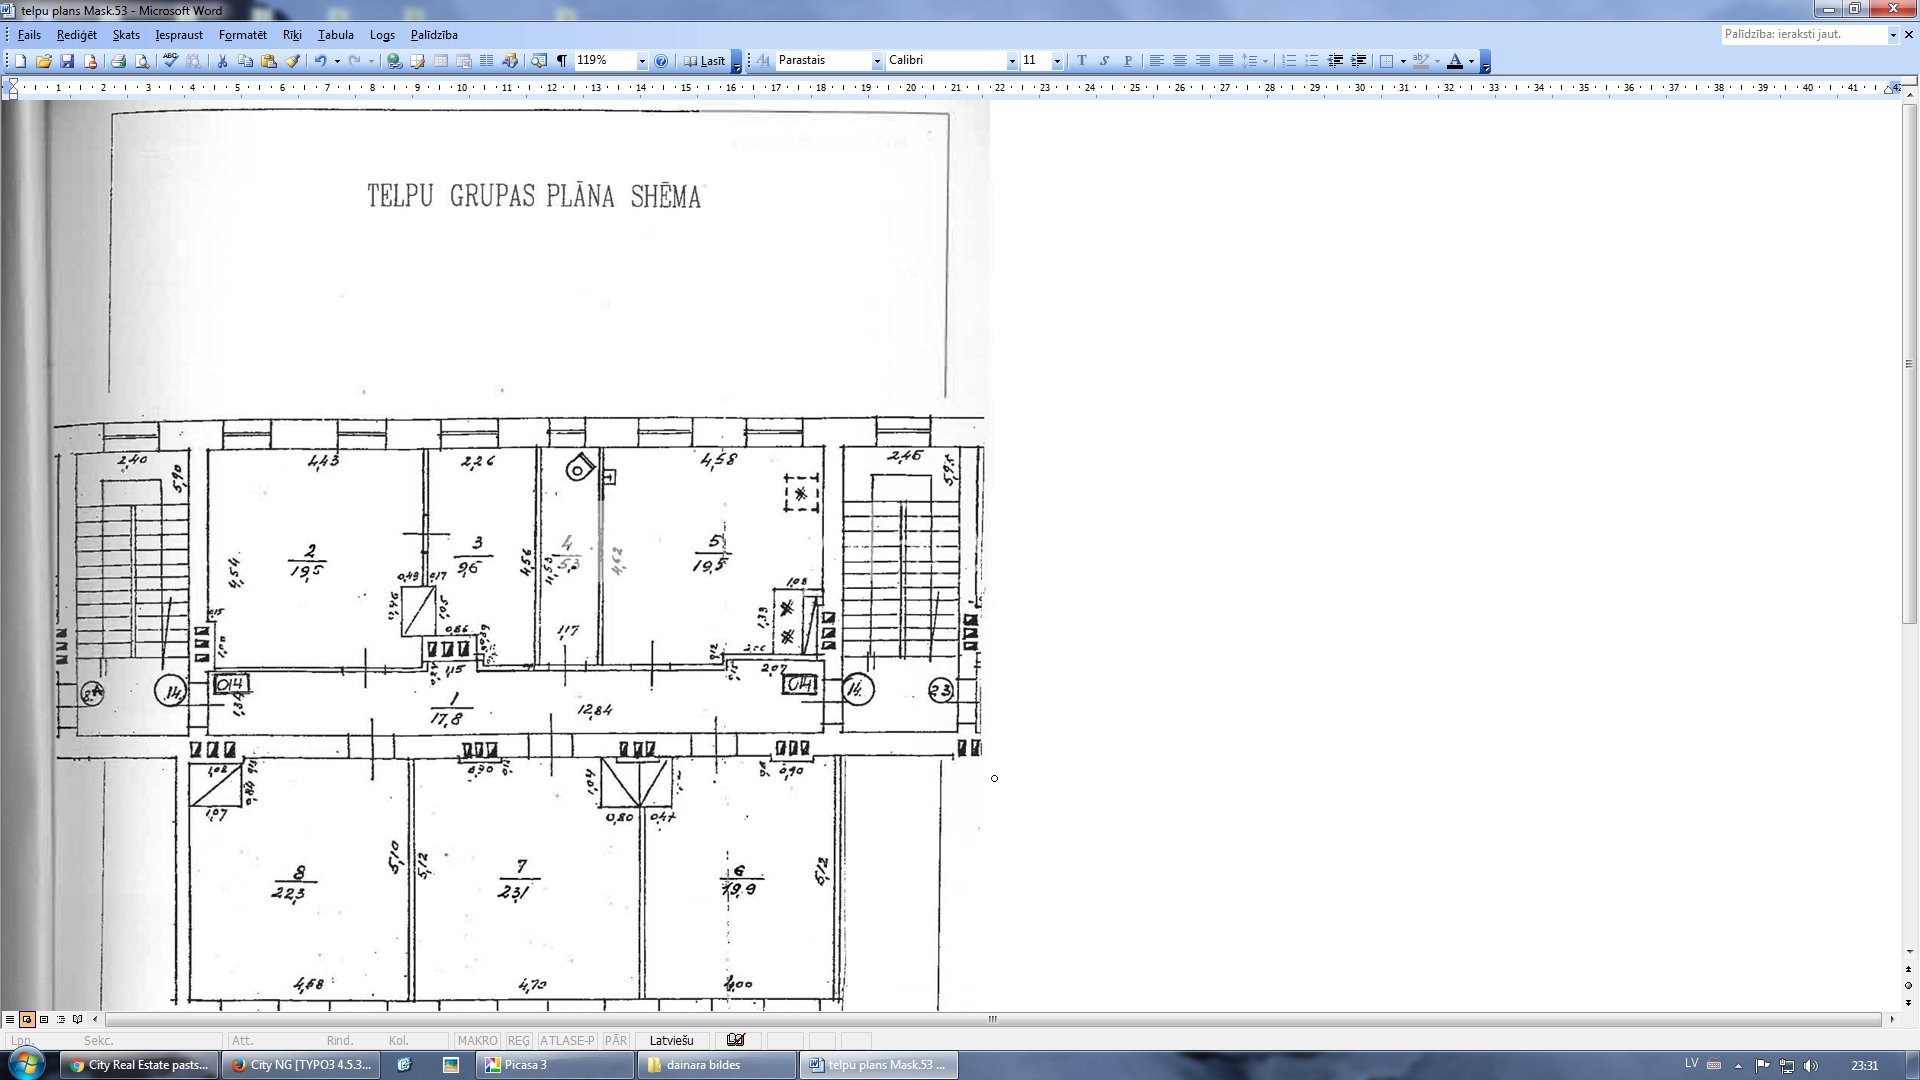Select the Format Painter brush icon
The image size is (1920, 1080).
tap(293, 61)
